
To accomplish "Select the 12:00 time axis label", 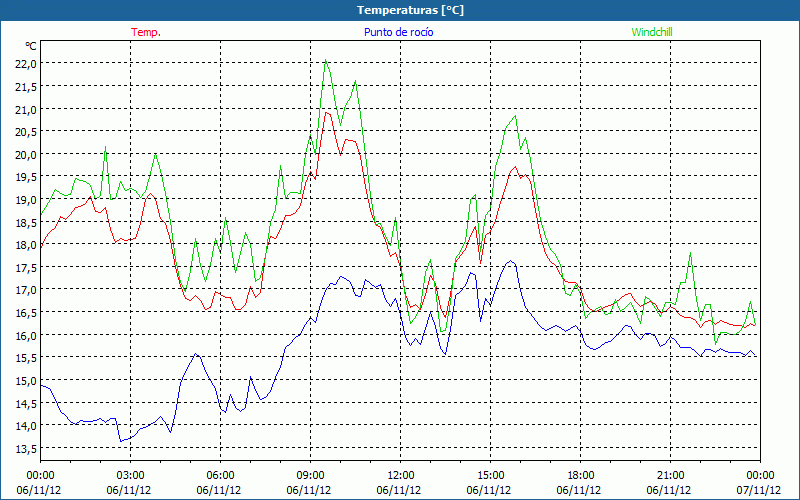I will 401,475.
